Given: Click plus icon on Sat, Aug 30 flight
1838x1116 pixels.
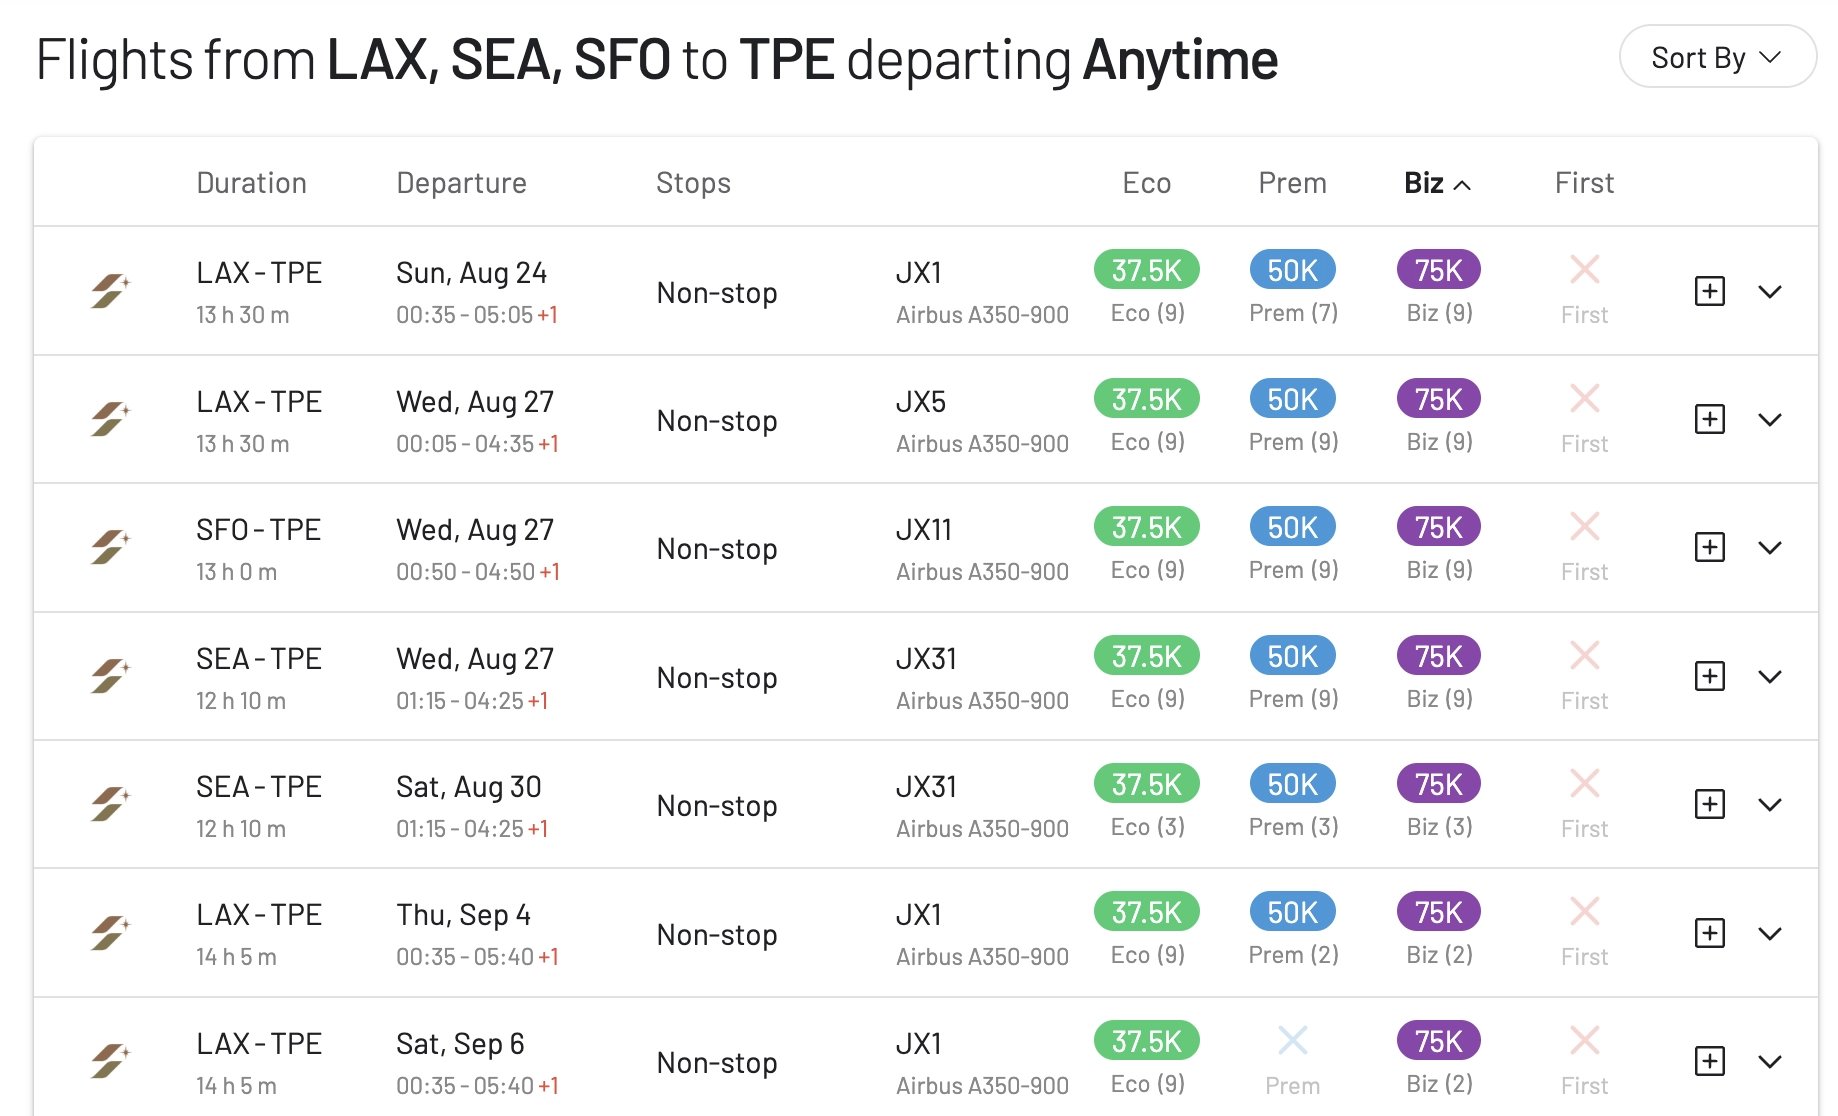Looking at the screenshot, I should click(x=1709, y=804).
